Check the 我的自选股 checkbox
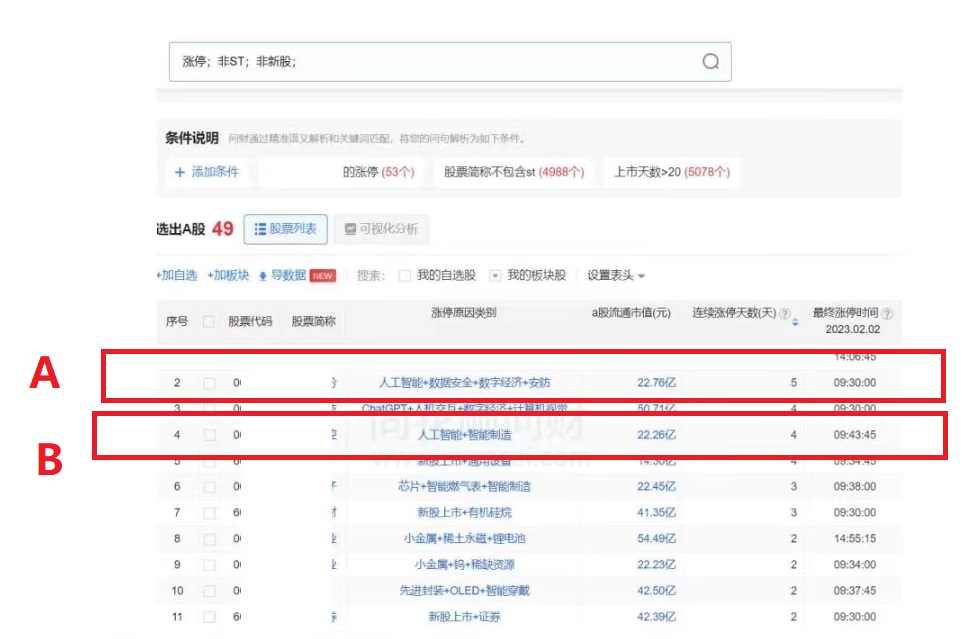The width and height of the screenshot is (963, 639). point(404,274)
